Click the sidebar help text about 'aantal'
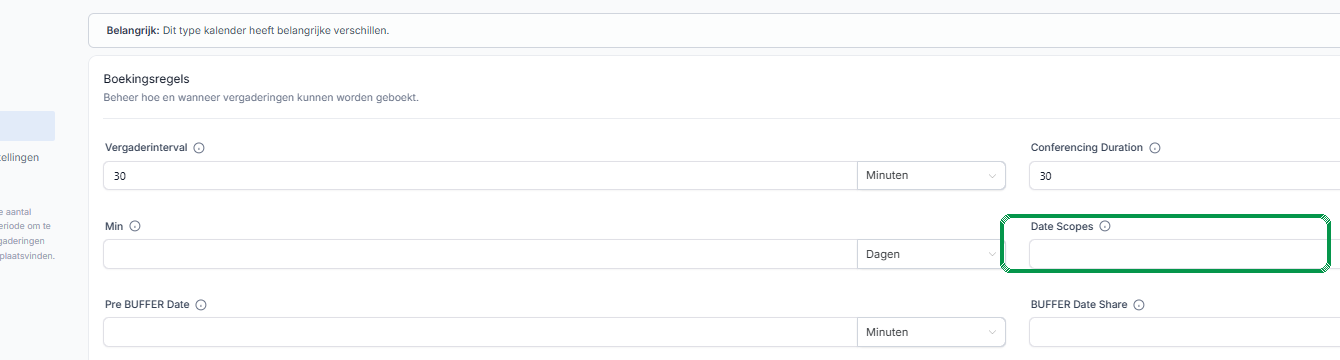The image size is (1340, 360). pyautogui.click(x=27, y=233)
